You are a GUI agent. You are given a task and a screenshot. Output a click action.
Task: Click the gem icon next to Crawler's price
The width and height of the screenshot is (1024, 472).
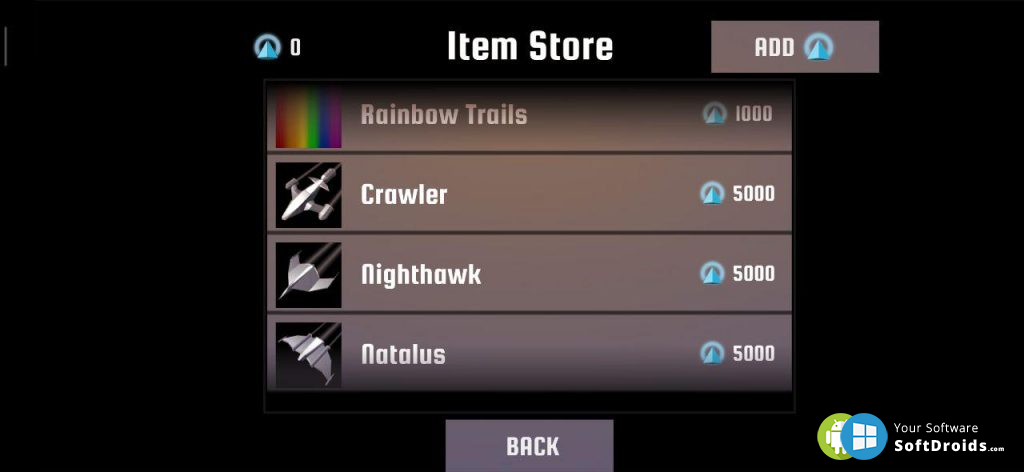(712, 194)
